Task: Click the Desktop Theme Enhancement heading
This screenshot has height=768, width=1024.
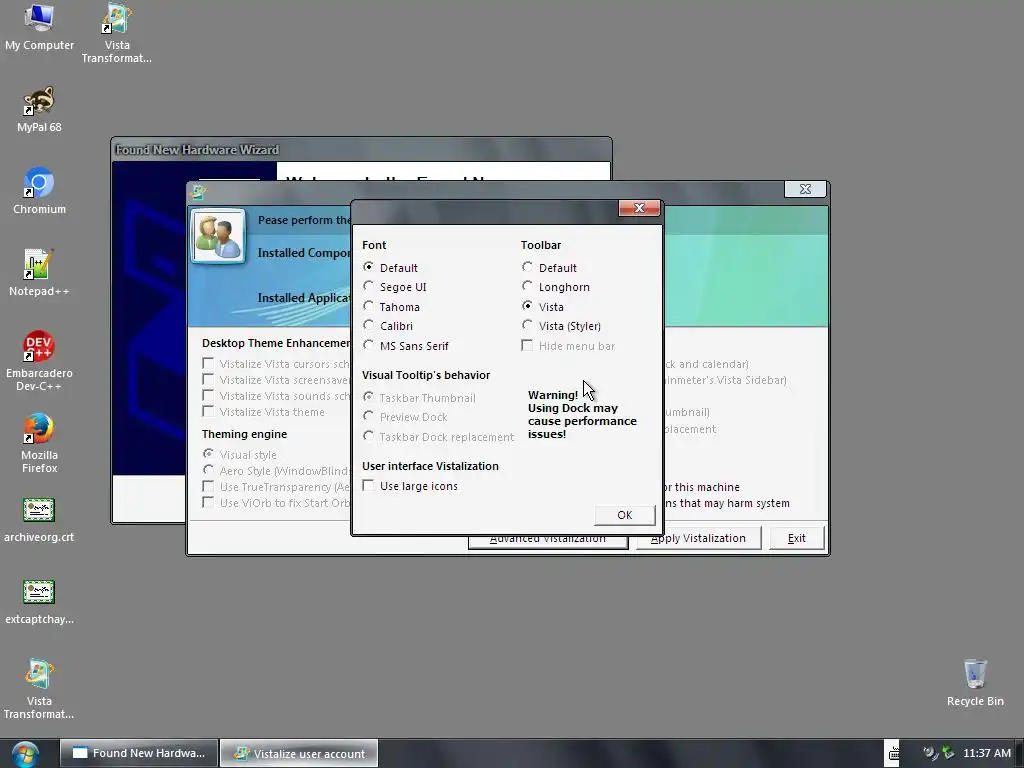Action: (276, 343)
